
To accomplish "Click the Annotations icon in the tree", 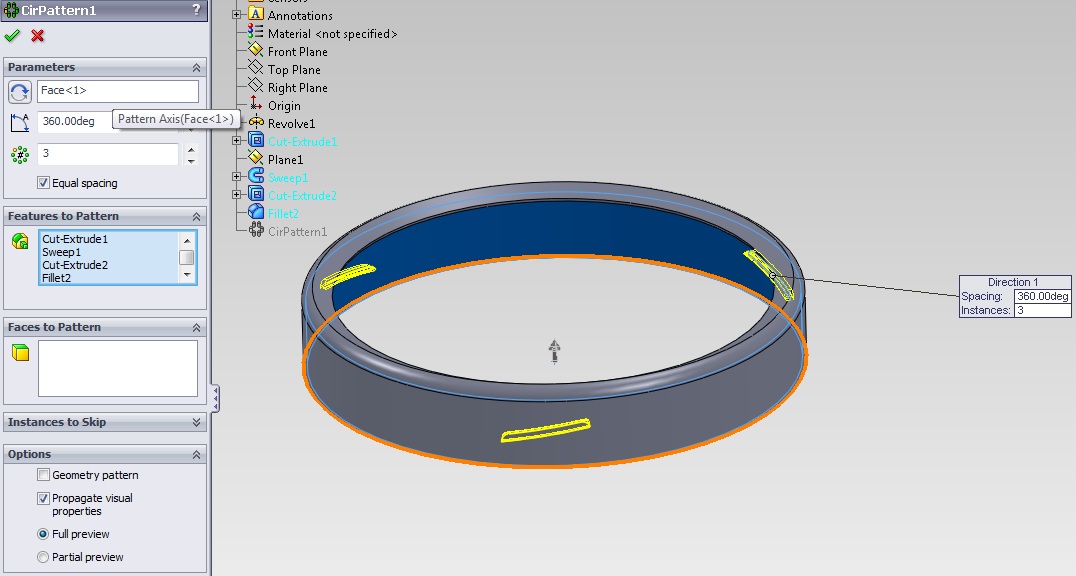I will [x=255, y=14].
